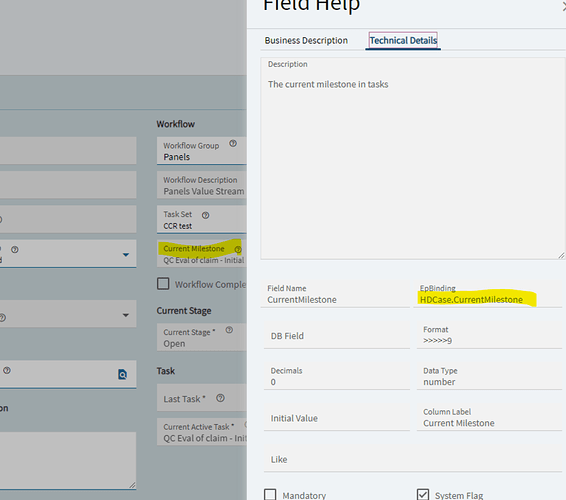Image resolution: width=566 pixels, height=500 pixels.
Task: Switch to Business Description tab
Action: pos(306,40)
